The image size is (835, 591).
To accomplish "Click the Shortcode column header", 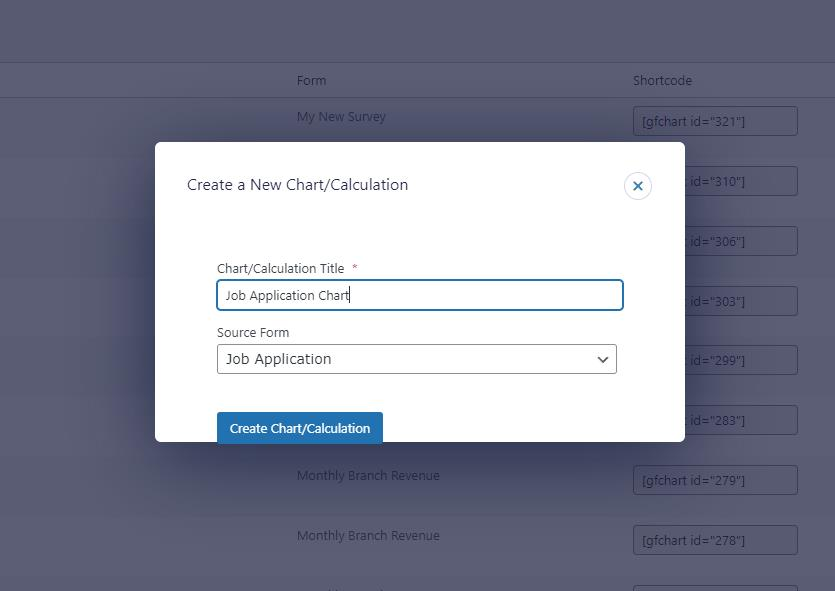I will [x=662, y=80].
